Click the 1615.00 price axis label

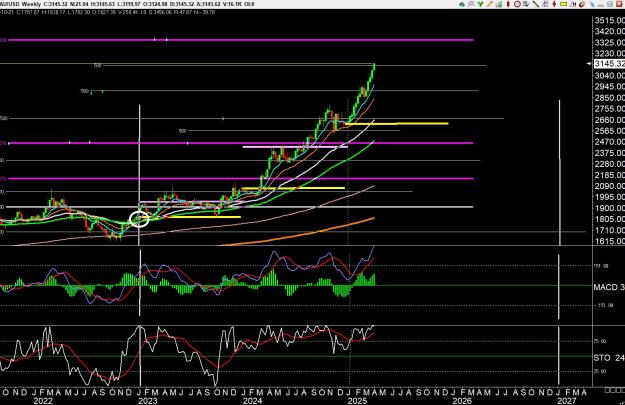click(610, 241)
